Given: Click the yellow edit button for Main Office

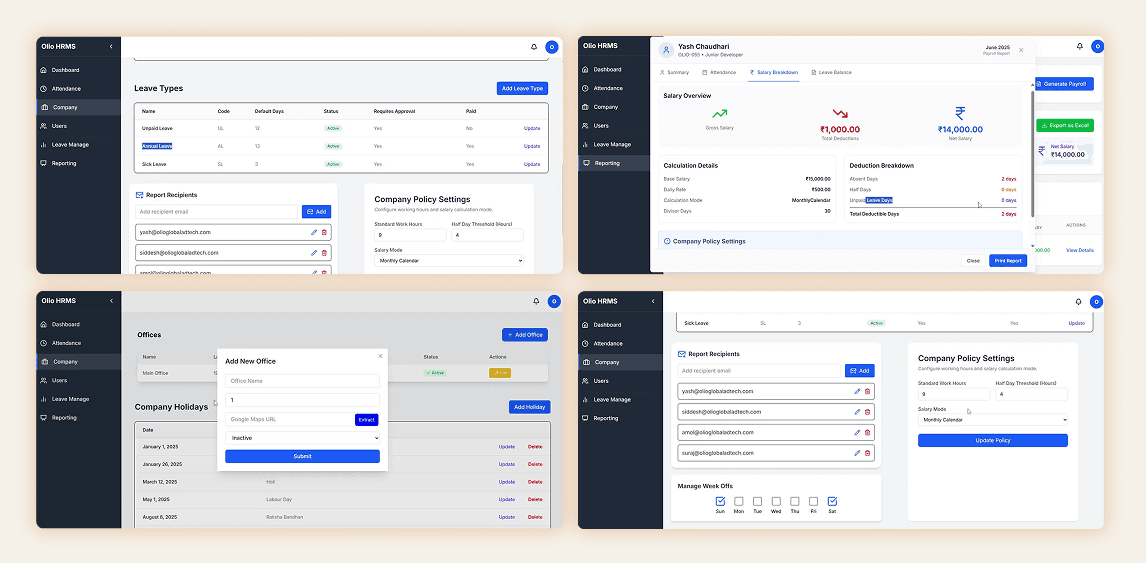Looking at the screenshot, I should (500, 373).
